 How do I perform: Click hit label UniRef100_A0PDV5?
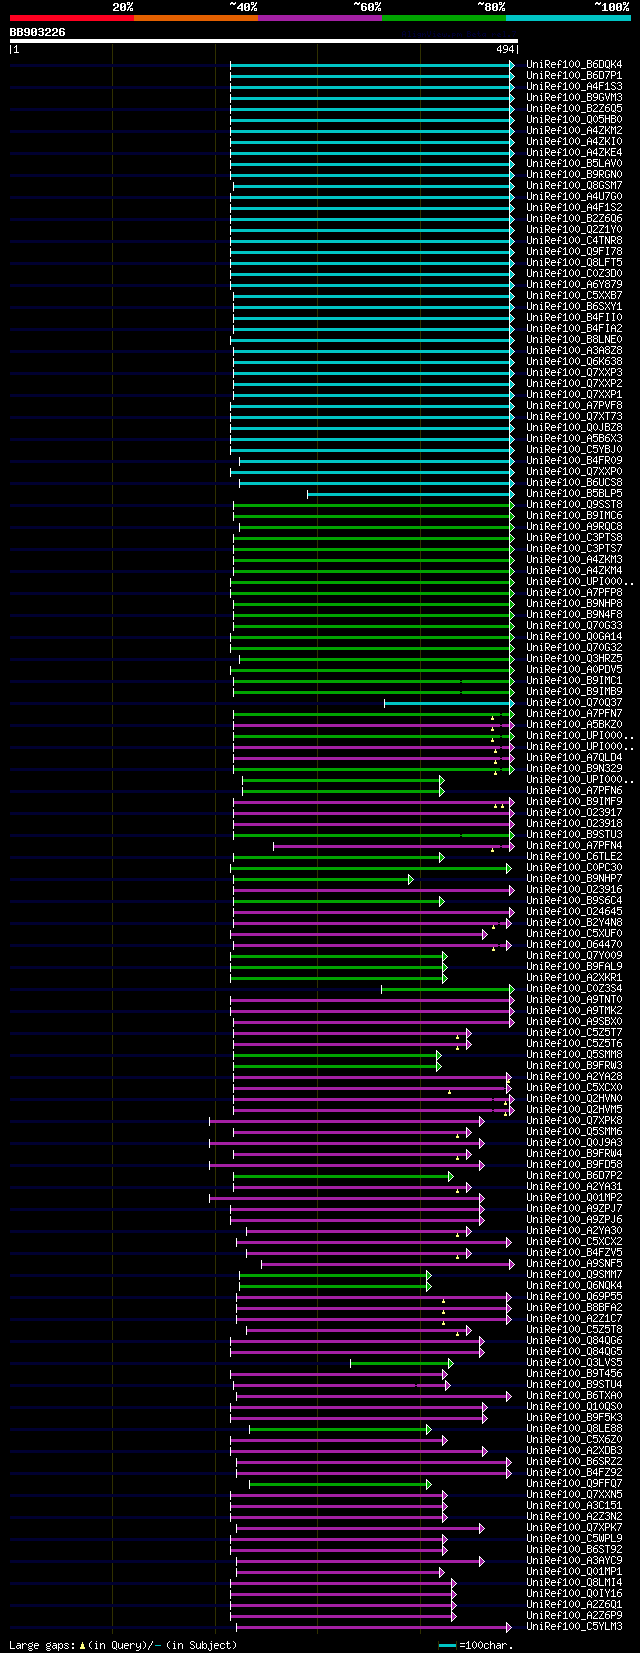click(574, 669)
